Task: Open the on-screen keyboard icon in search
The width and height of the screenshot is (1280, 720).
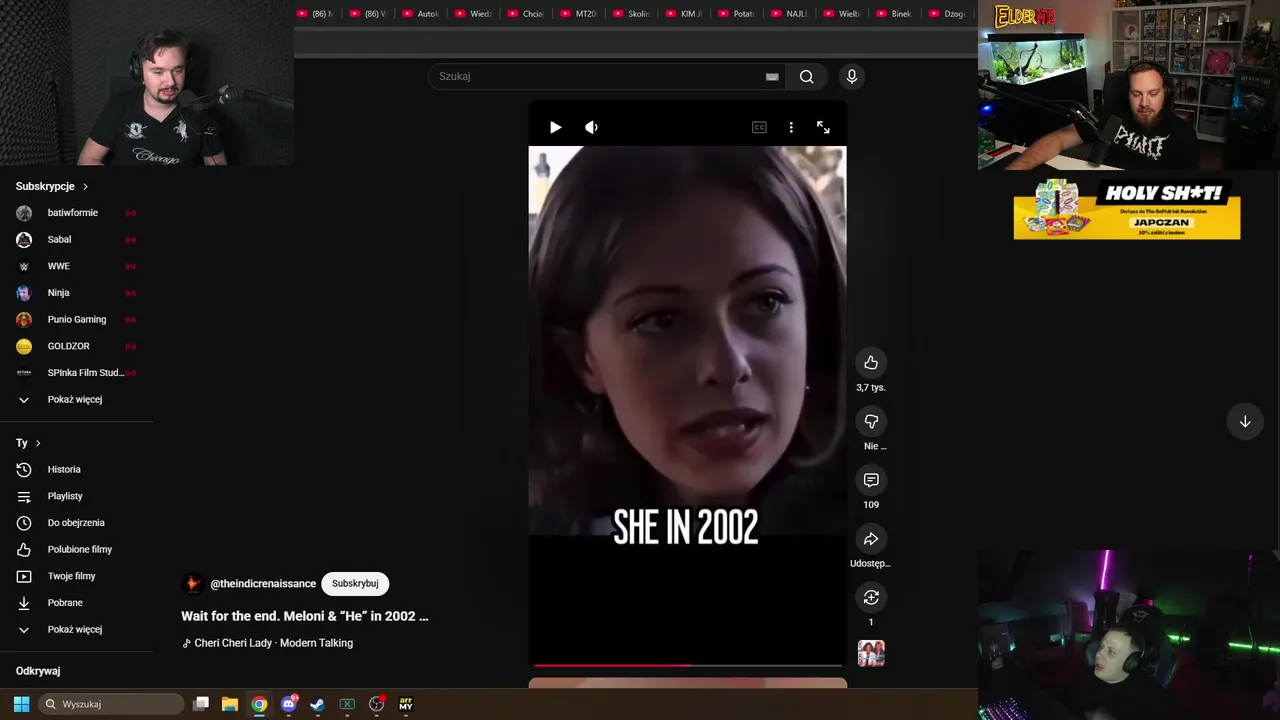Action: click(772, 76)
